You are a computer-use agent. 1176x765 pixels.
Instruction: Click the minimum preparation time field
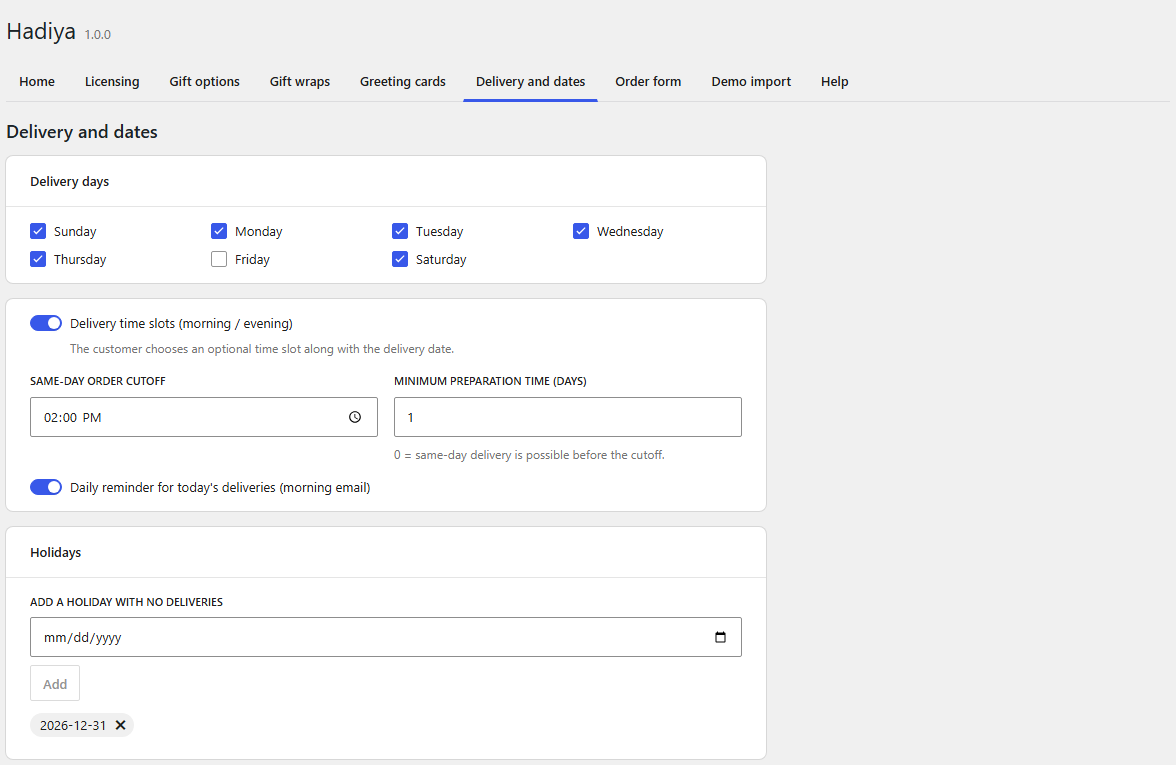tap(568, 417)
